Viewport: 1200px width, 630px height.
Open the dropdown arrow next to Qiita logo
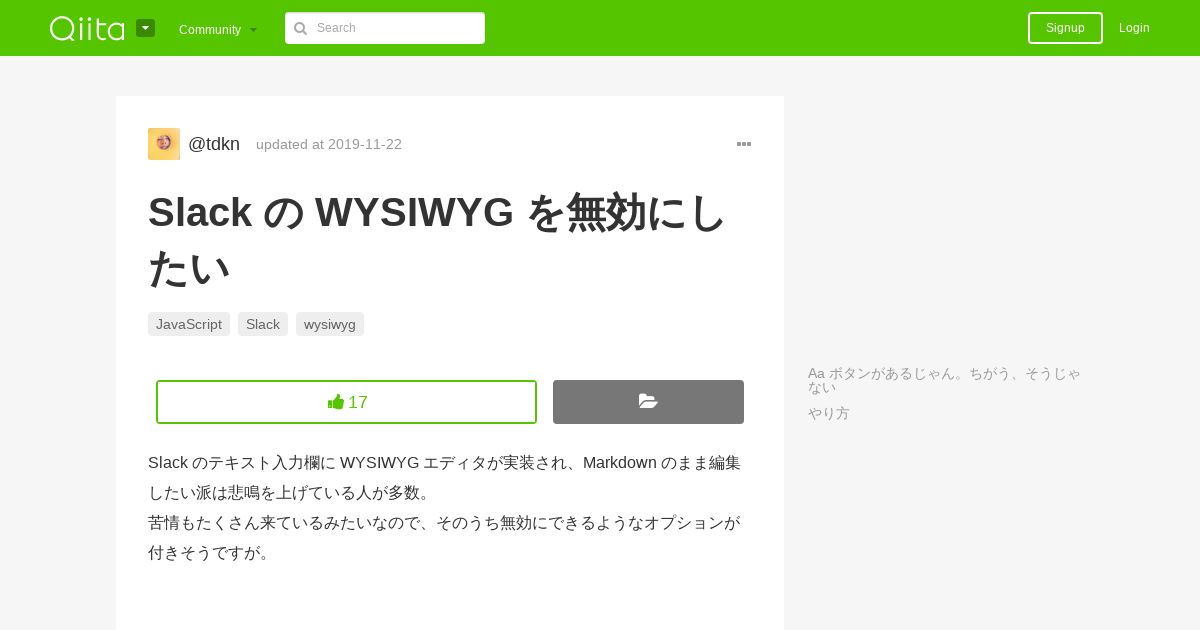tap(145, 28)
